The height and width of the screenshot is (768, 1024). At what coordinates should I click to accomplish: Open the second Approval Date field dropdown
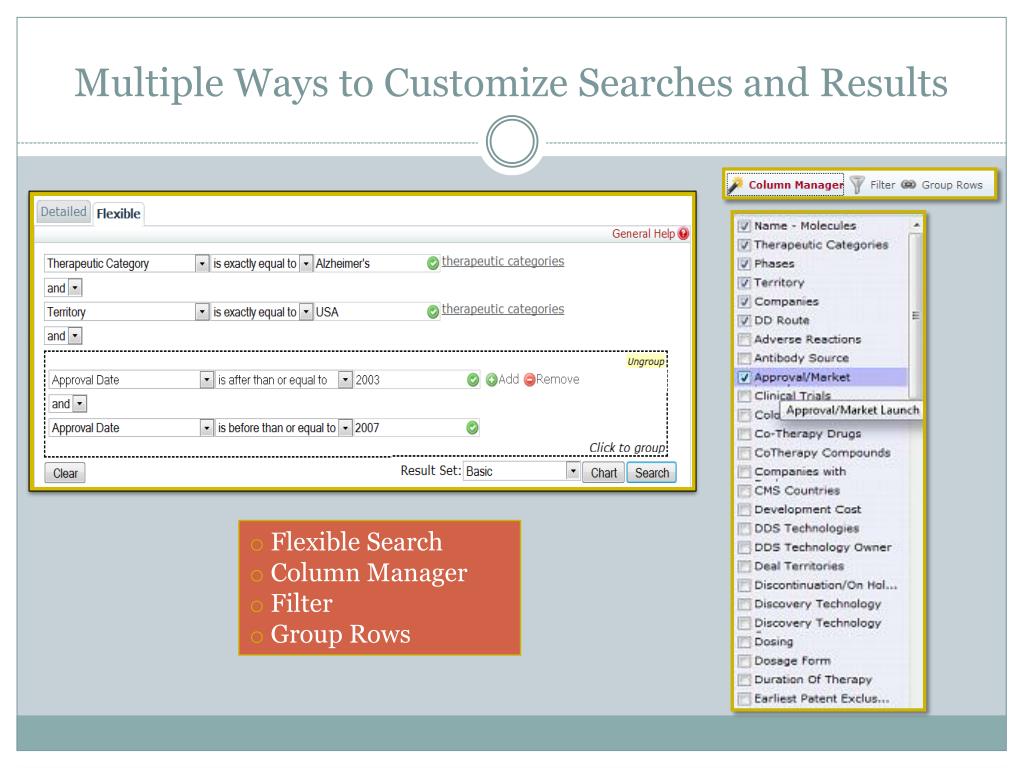[206, 428]
